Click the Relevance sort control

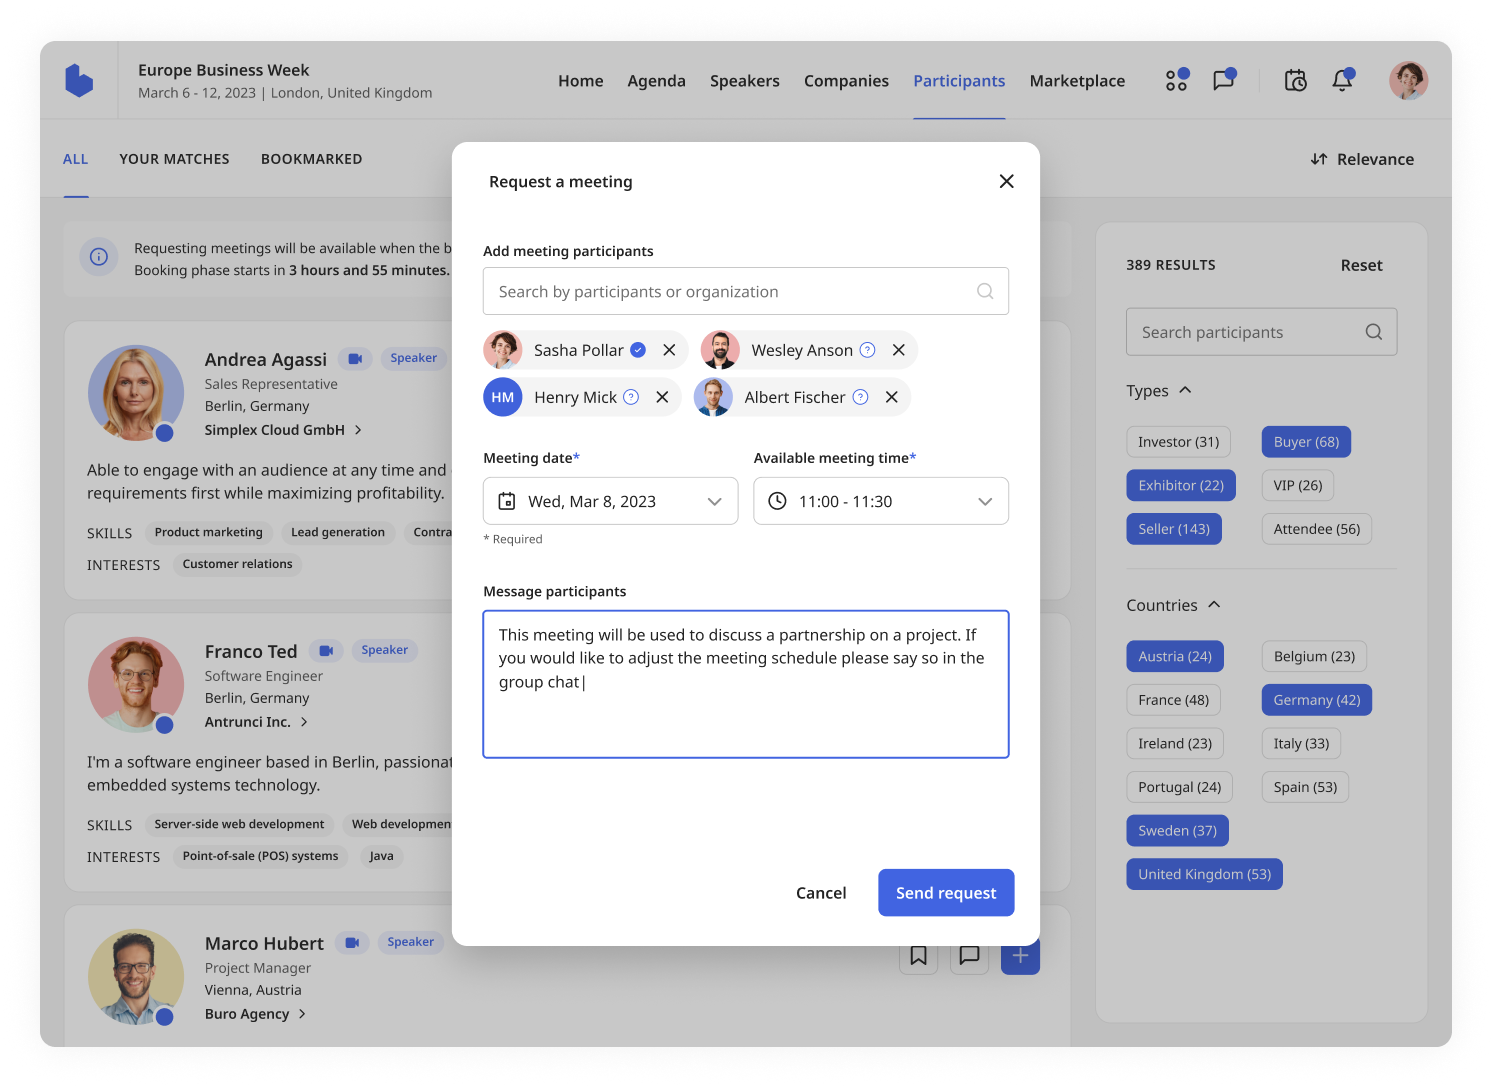coord(1362,159)
